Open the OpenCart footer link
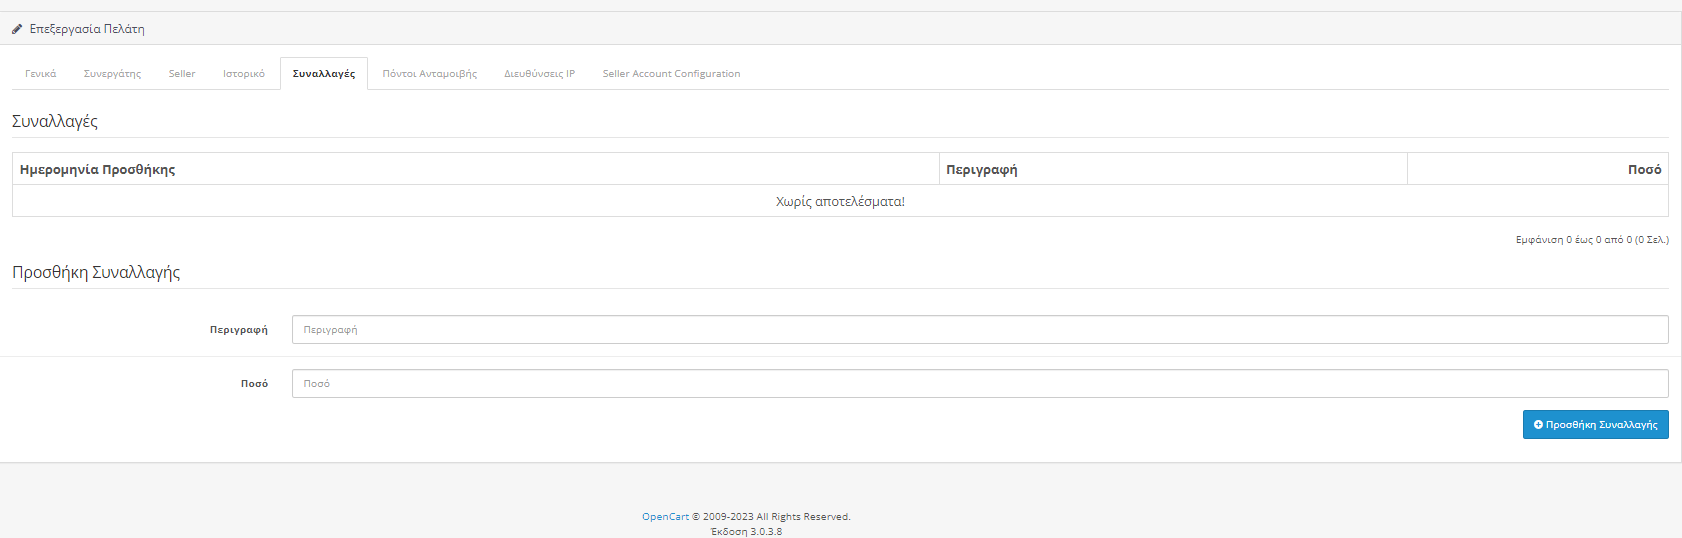The image size is (1682, 538). click(665, 517)
